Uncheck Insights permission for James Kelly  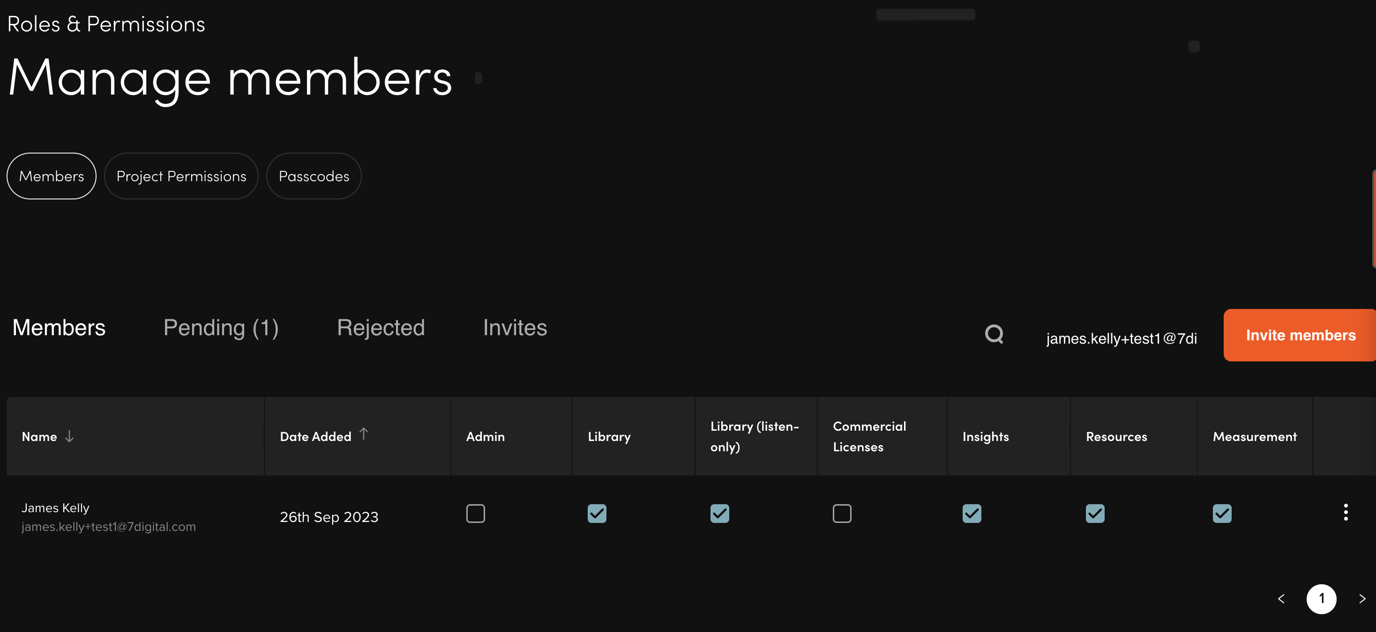tap(972, 513)
